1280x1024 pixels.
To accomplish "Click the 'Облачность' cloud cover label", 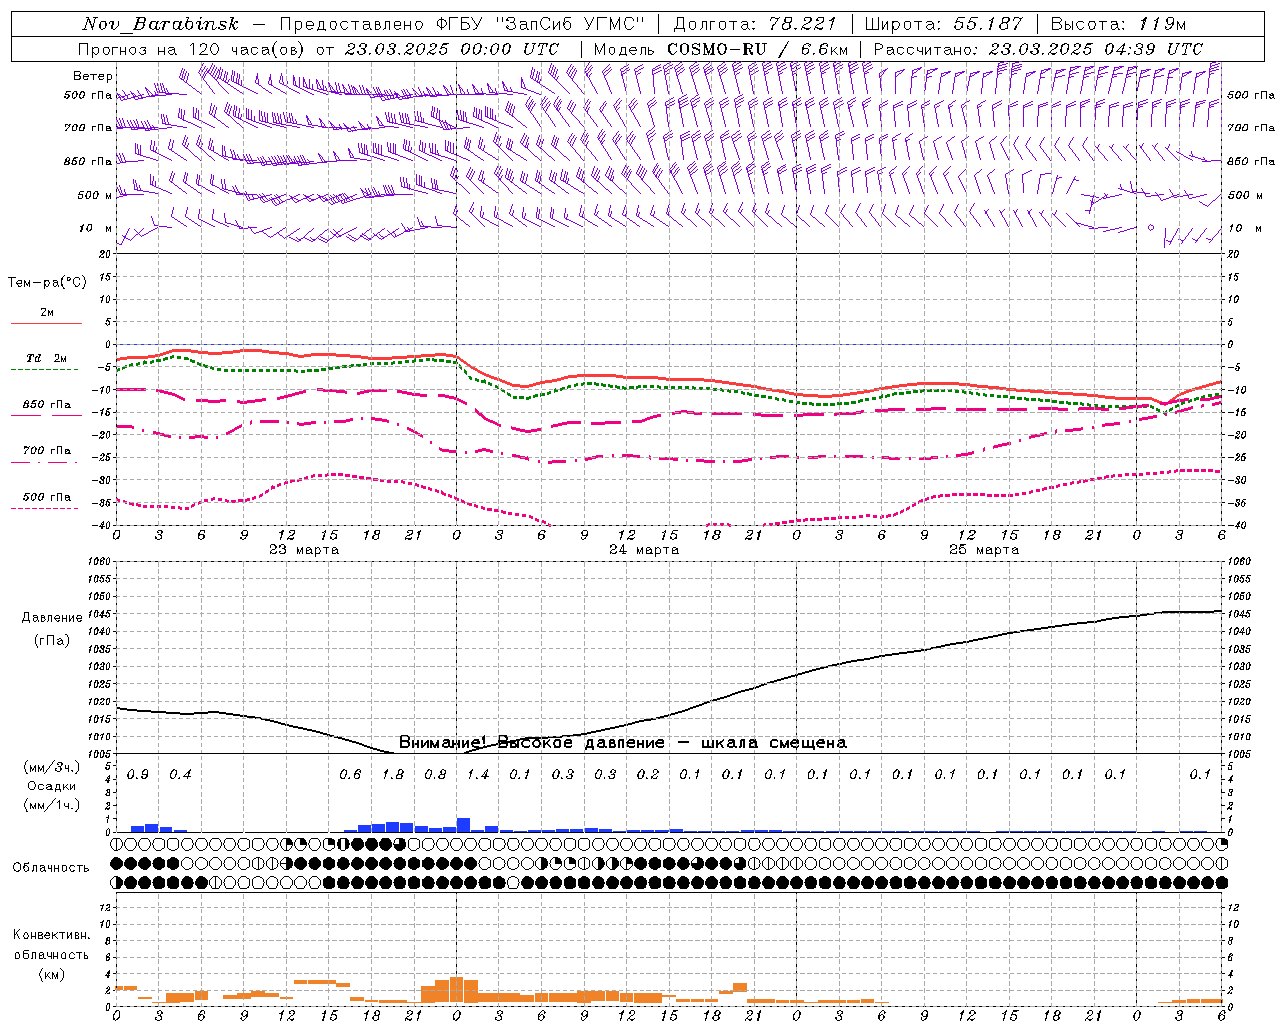I will (51, 868).
